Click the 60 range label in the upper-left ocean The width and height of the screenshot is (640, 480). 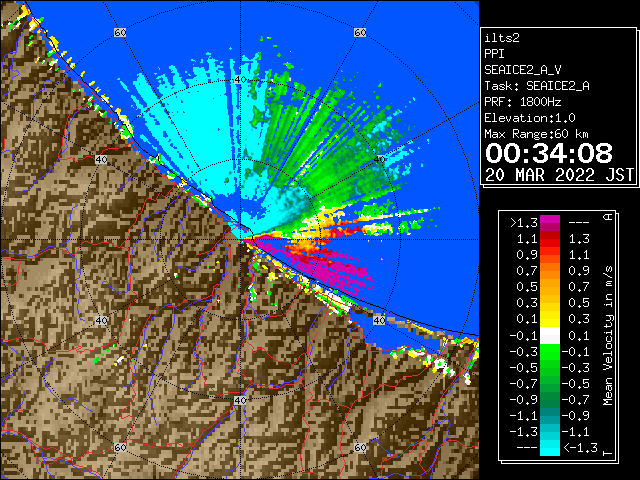[x=120, y=32]
